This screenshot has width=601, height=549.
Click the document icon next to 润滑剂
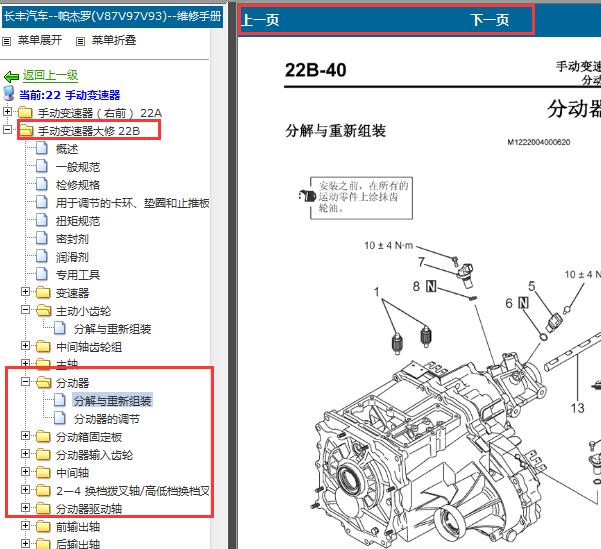(42, 256)
